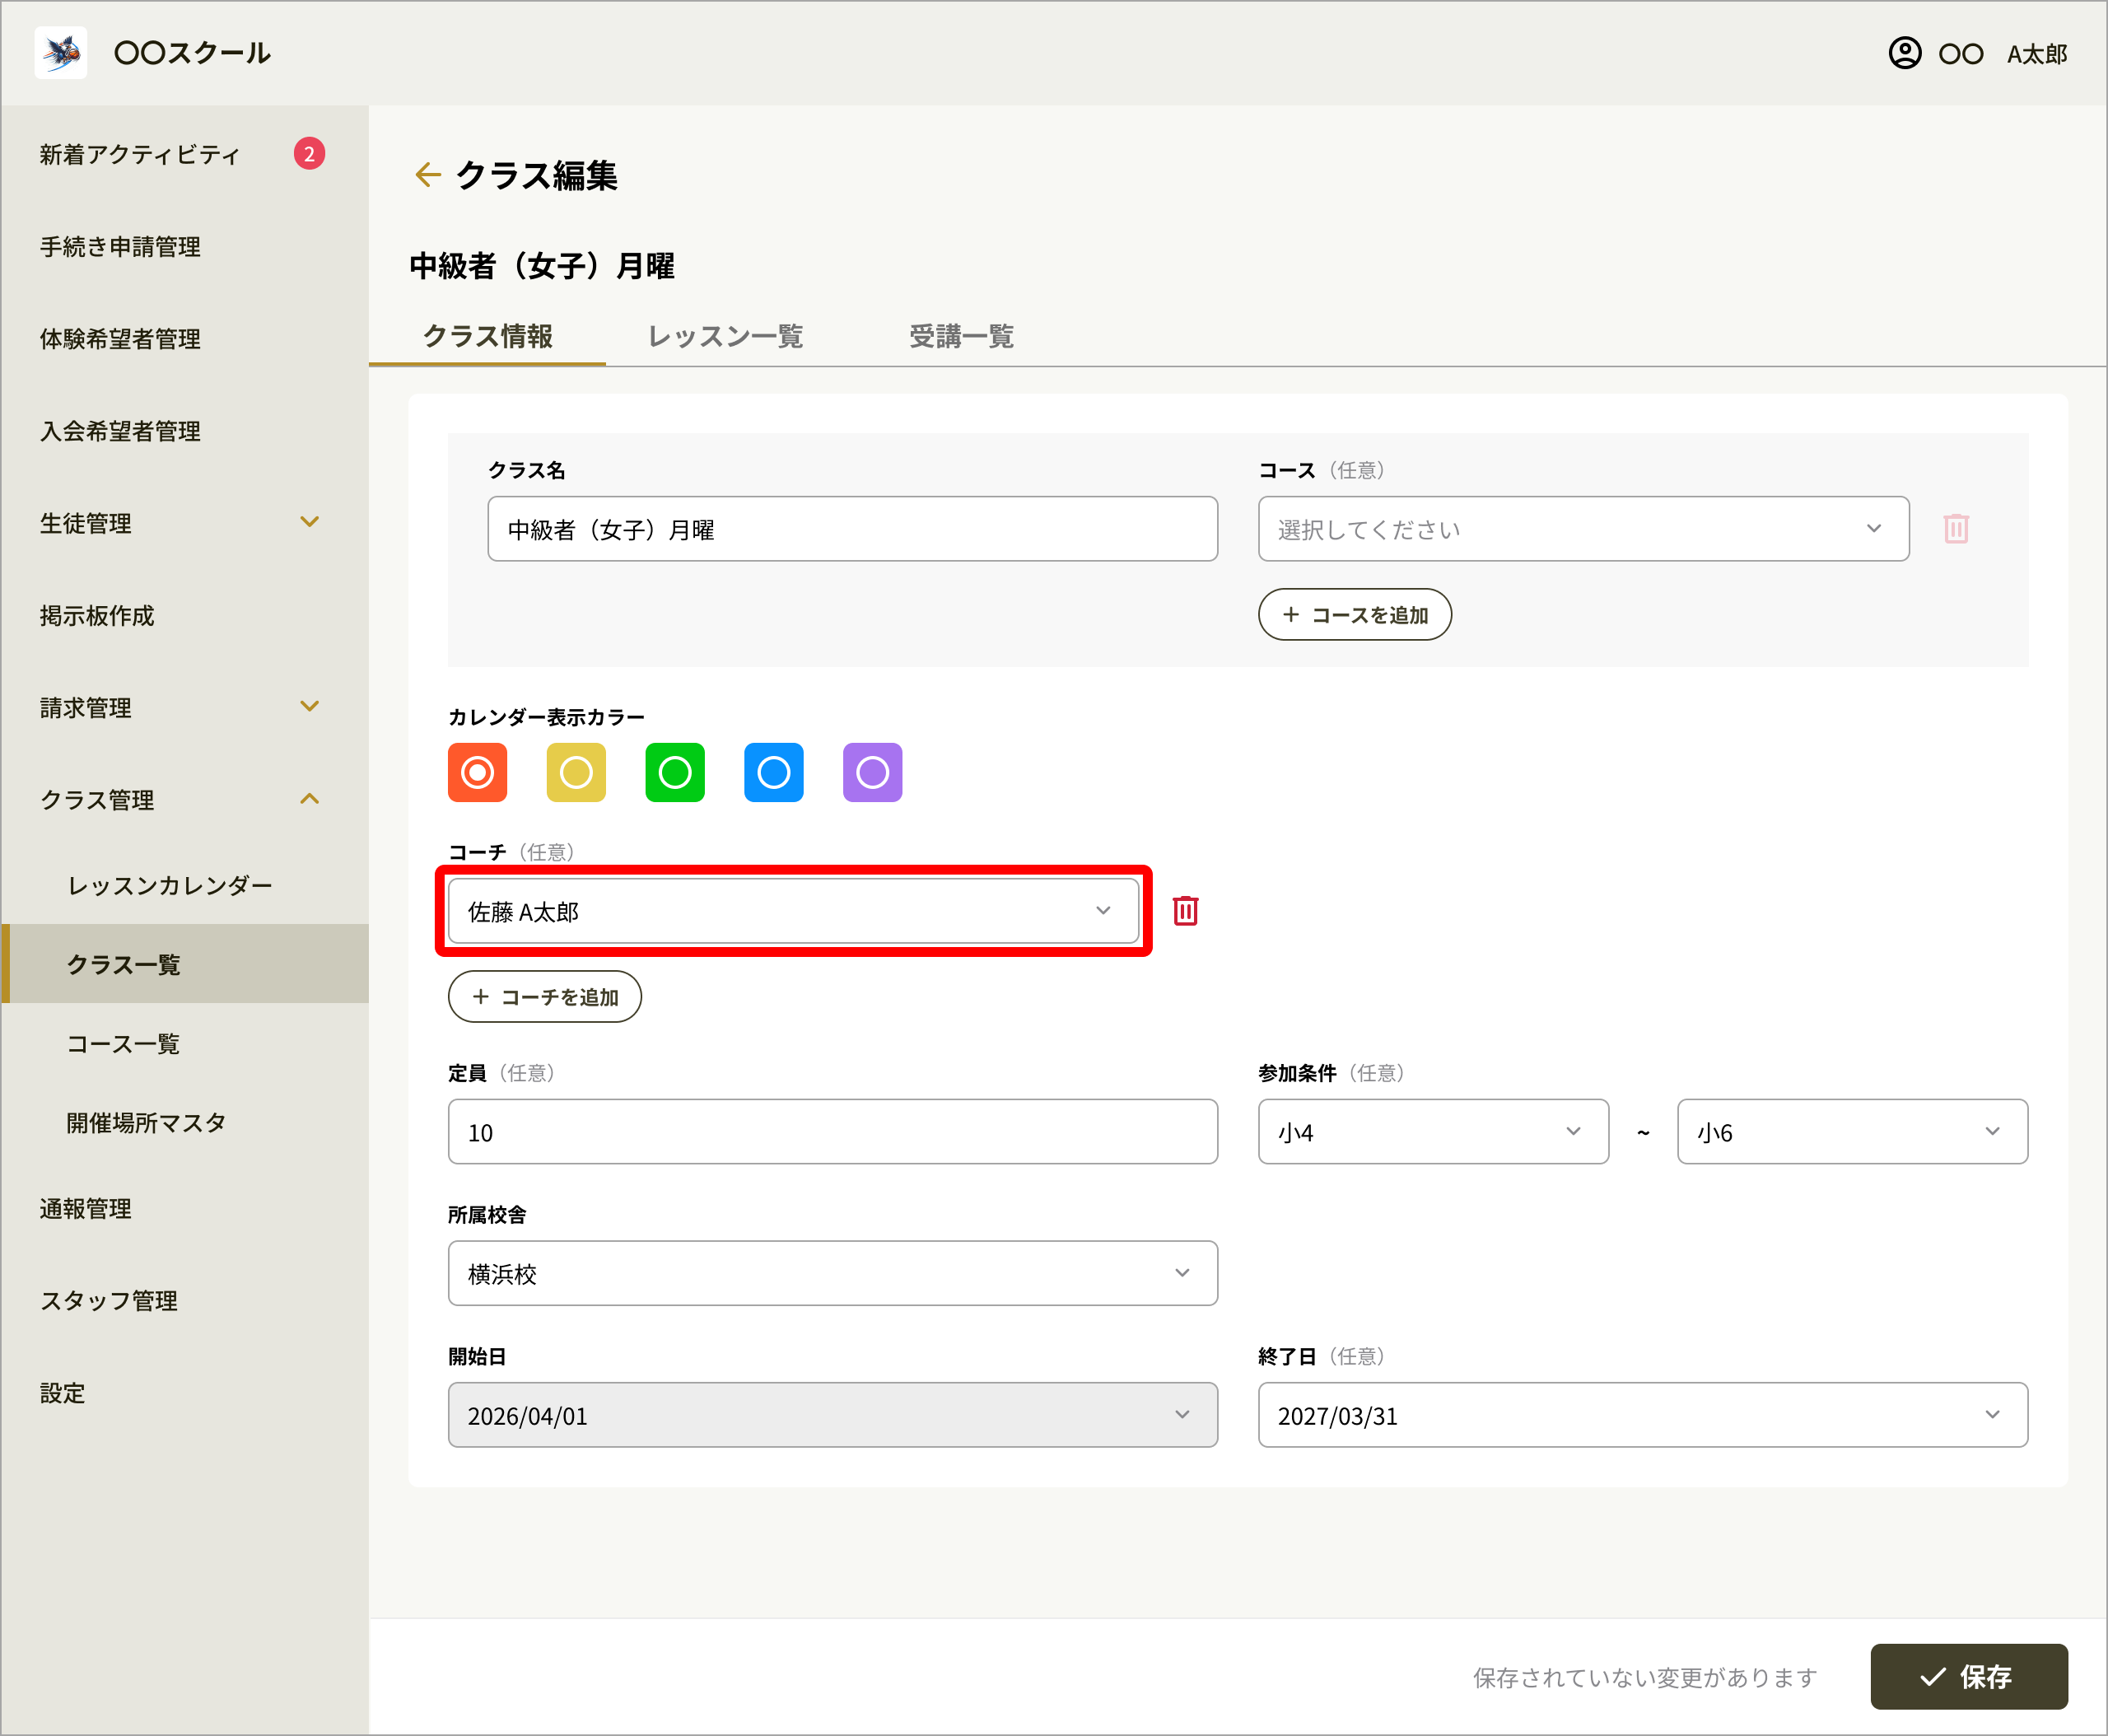Open the 終了日 date picker 2027/03/31
The image size is (2108, 1736).
(x=1643, y=1416)
